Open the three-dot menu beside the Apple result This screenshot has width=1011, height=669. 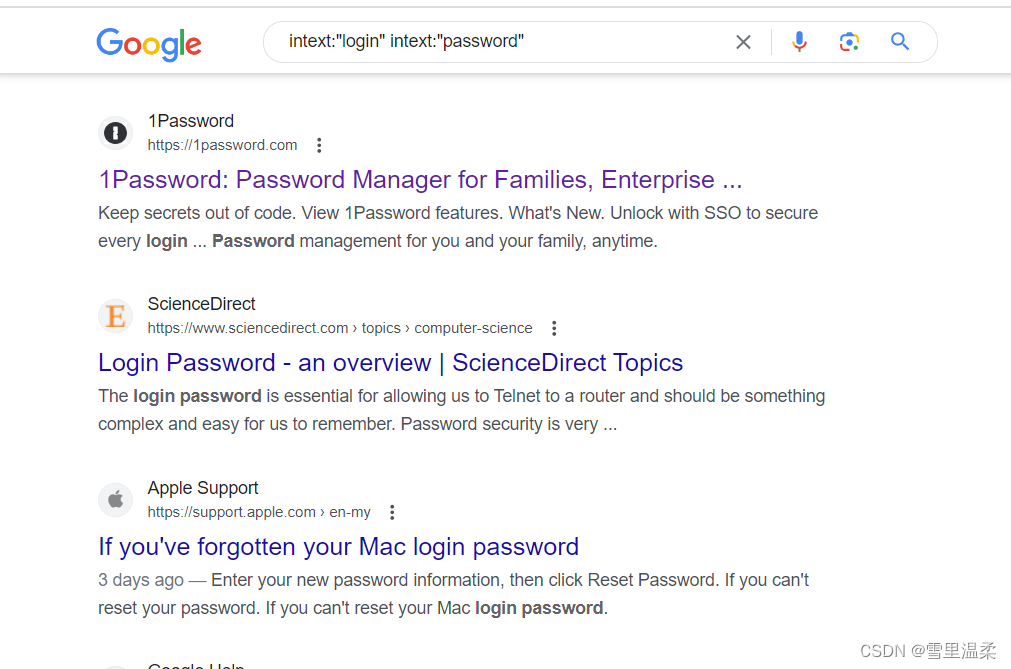(x=391, y=511)
